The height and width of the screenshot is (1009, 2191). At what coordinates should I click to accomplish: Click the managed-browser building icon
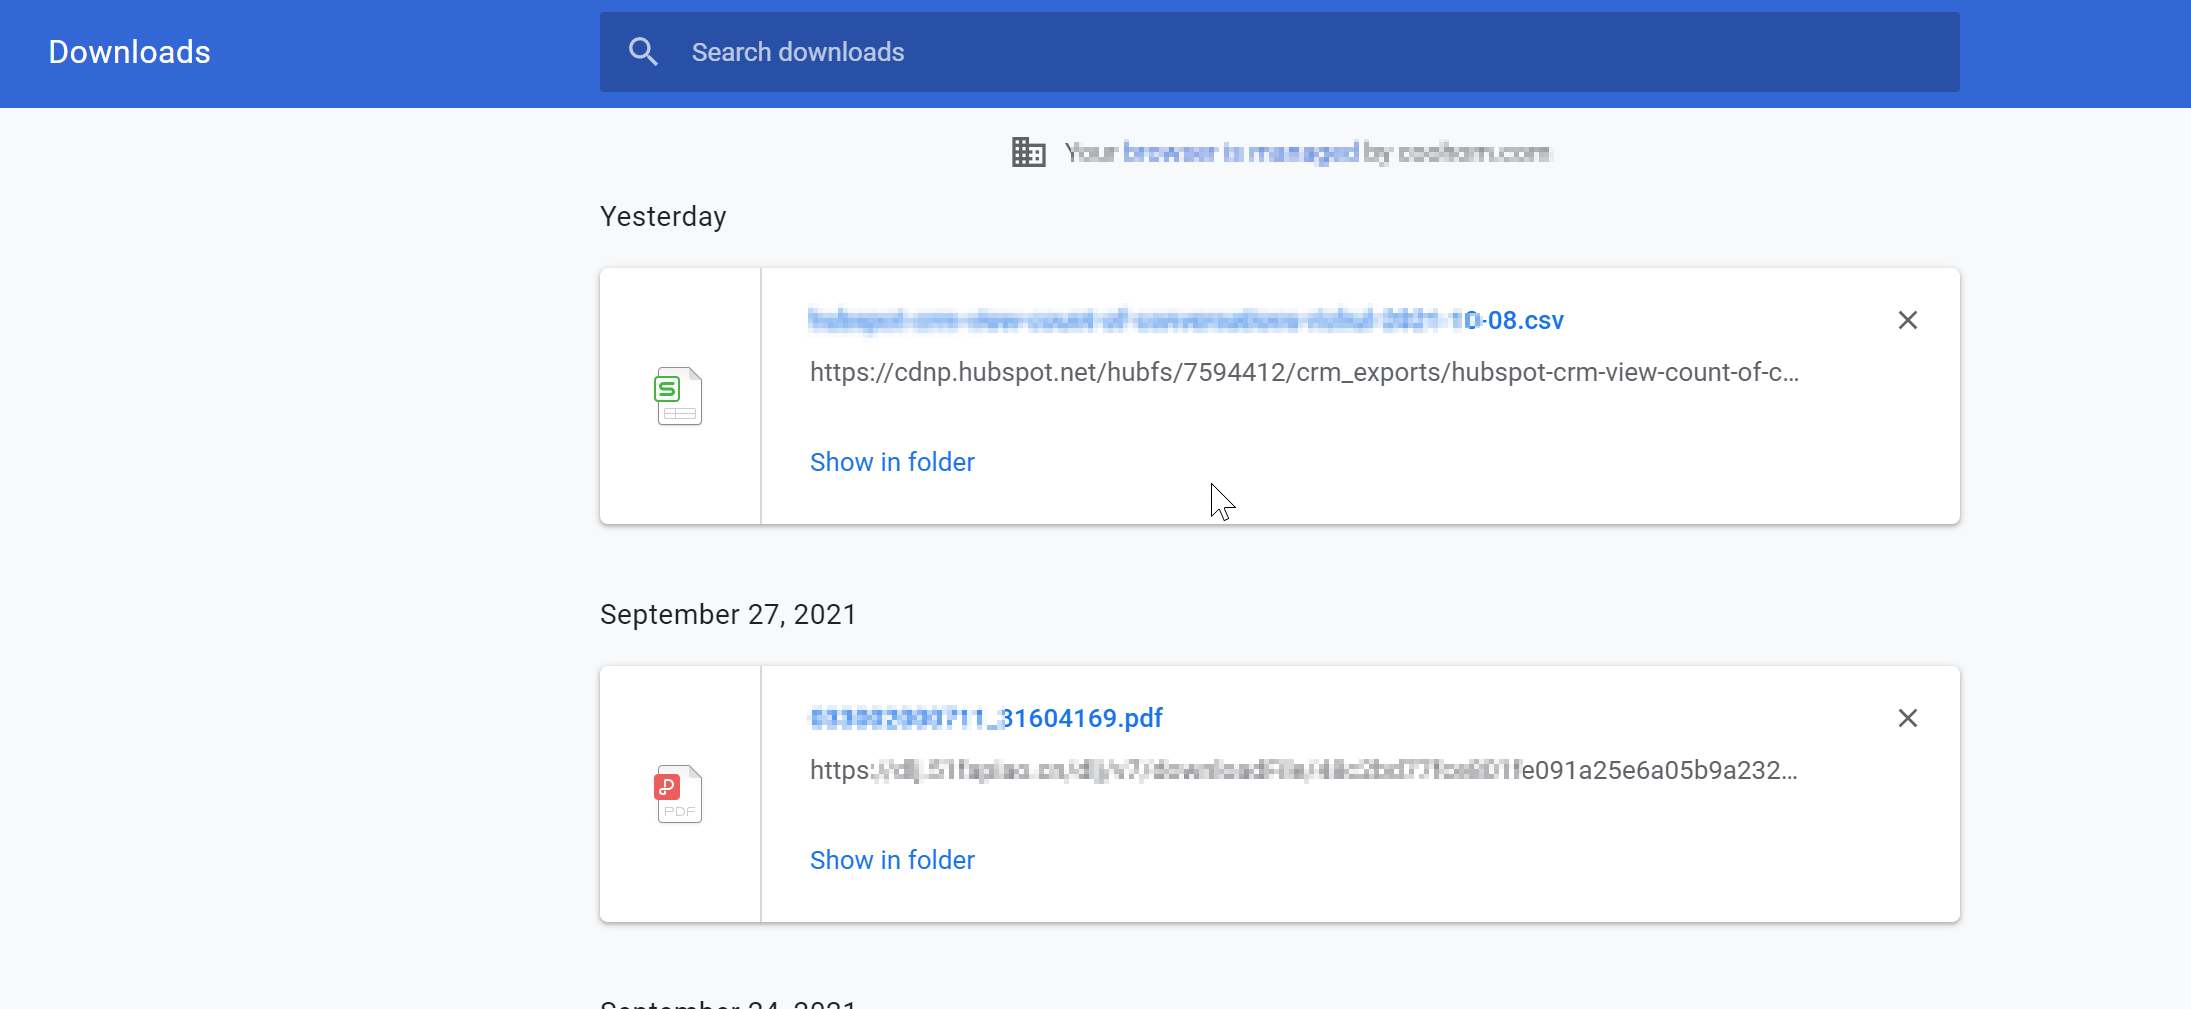point(1028,152)
